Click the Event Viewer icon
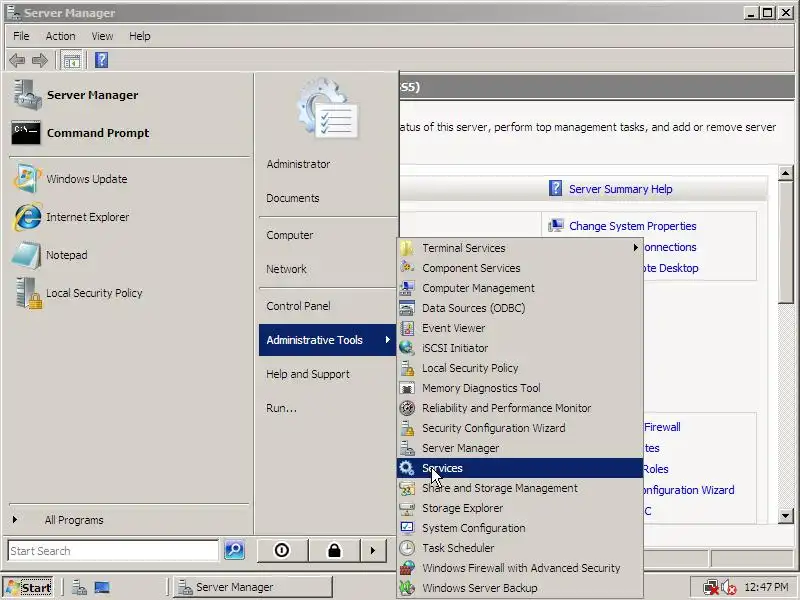Viewport: 800px width, 600px height. (407, 328)
